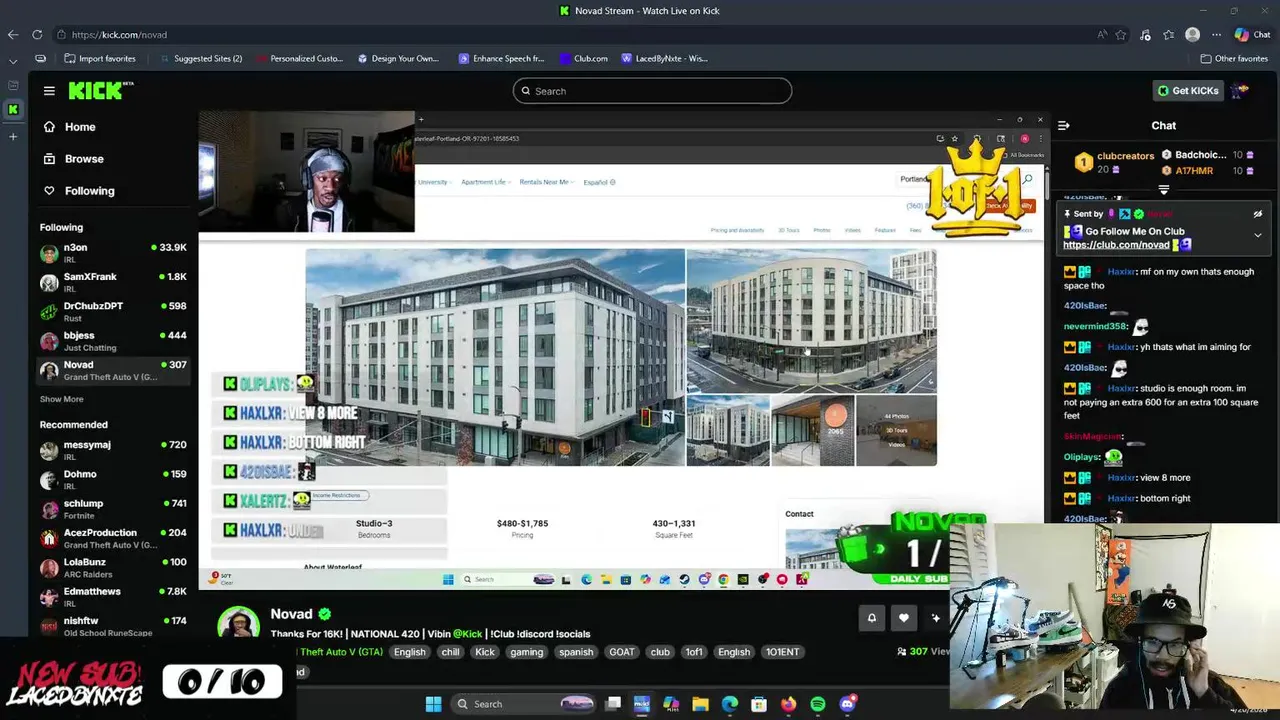1280x720 pixels.
Task: Expand the chat leaderboard with the down arrow
Action: click(x=1163, y=189)
